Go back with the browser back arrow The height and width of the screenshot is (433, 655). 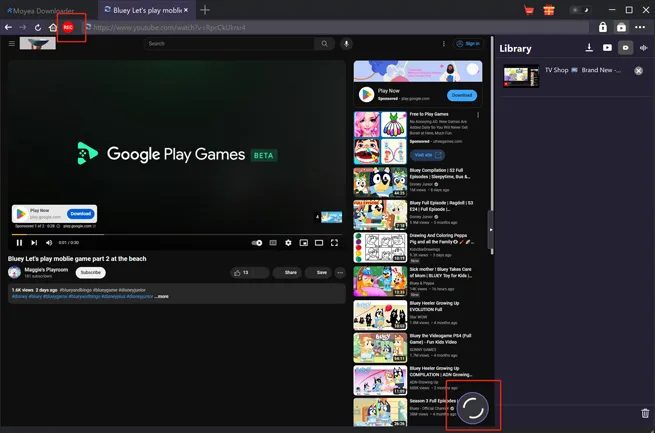pos(8,27)
